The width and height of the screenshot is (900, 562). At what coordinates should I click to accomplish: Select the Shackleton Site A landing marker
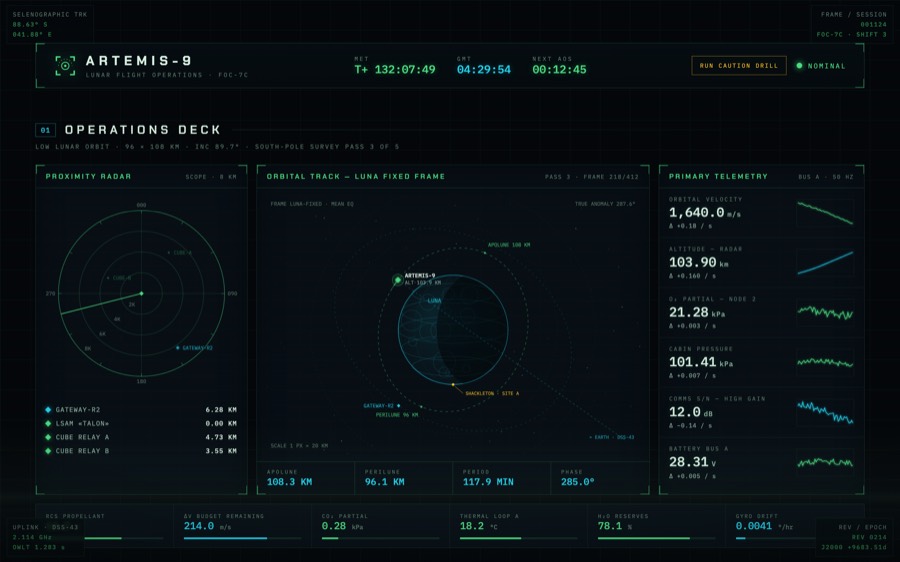point(453,384)
